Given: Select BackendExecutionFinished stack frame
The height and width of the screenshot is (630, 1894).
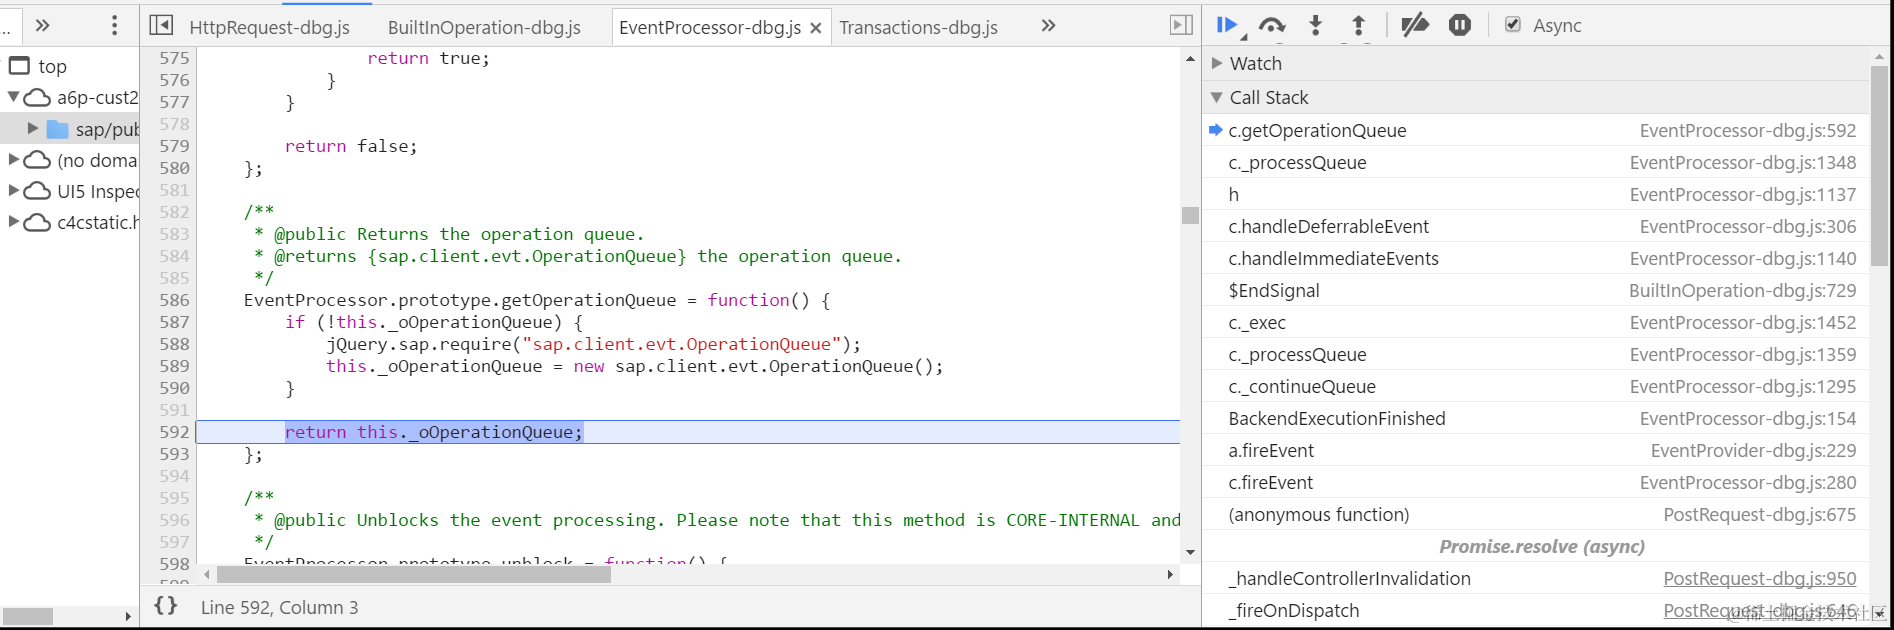Looking at the screenshot, I should point(1535,418).
